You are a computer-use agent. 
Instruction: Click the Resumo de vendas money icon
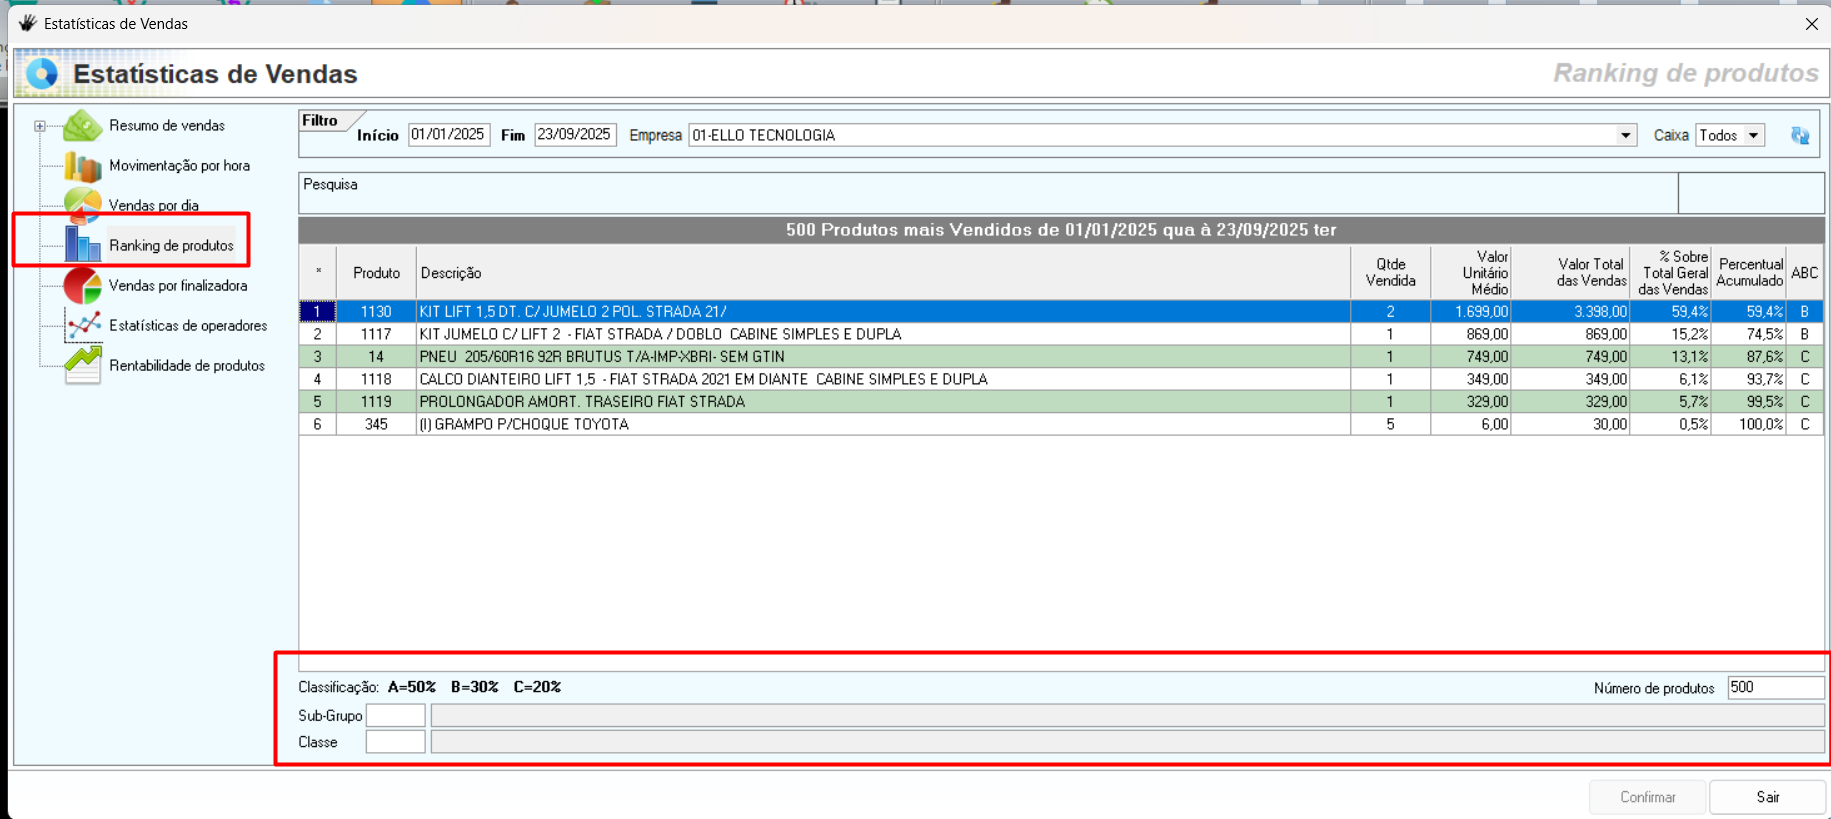pos(82,126)
